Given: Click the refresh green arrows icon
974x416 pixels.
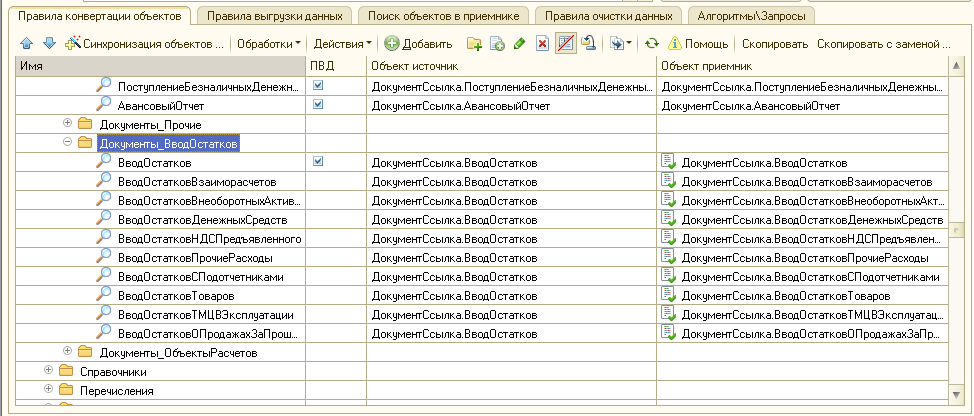Looking at the screenshot, I should tap(651, 44).
